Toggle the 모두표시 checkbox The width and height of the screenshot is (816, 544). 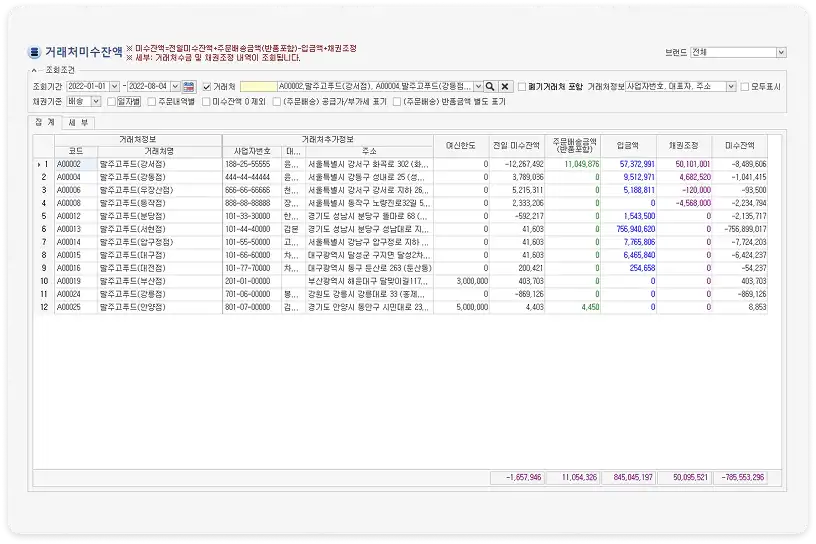[x=745, y=87]
